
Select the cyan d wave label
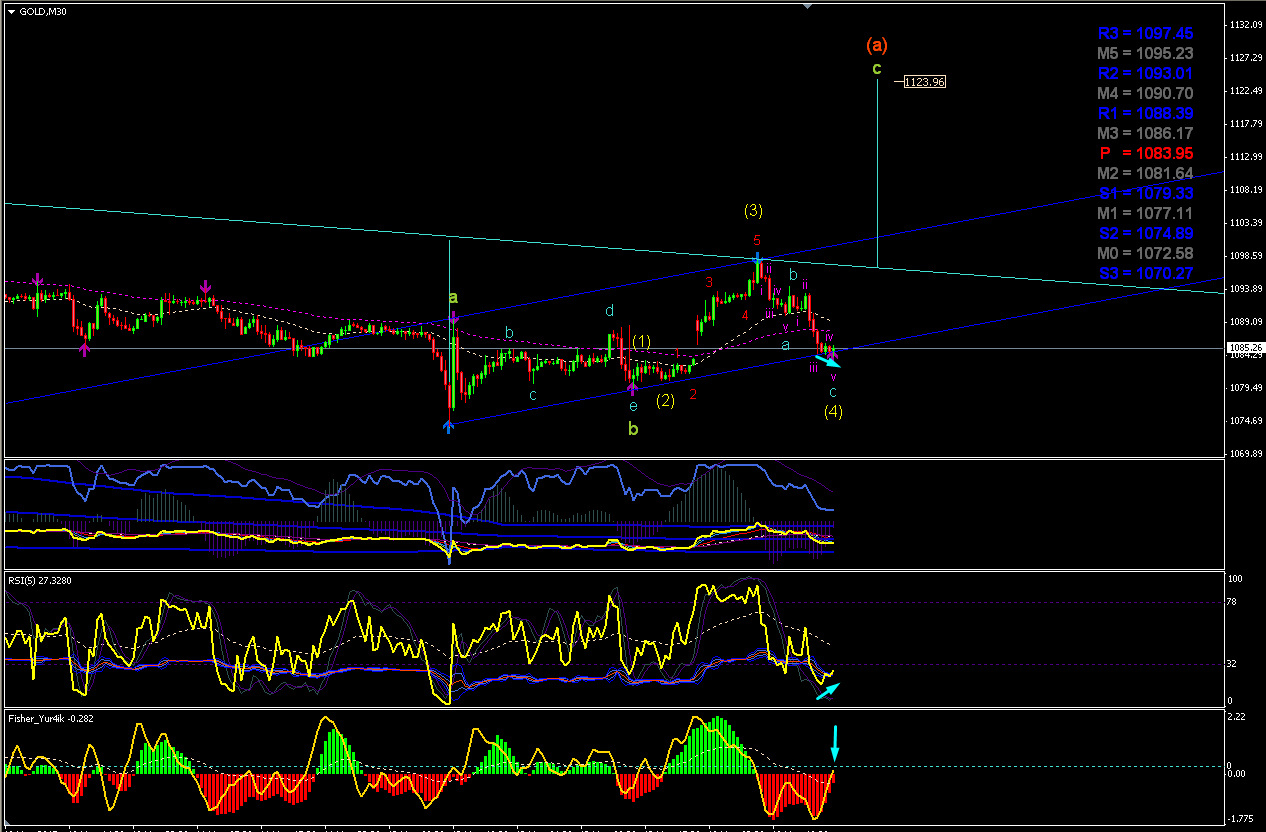[x=609, y=311]
